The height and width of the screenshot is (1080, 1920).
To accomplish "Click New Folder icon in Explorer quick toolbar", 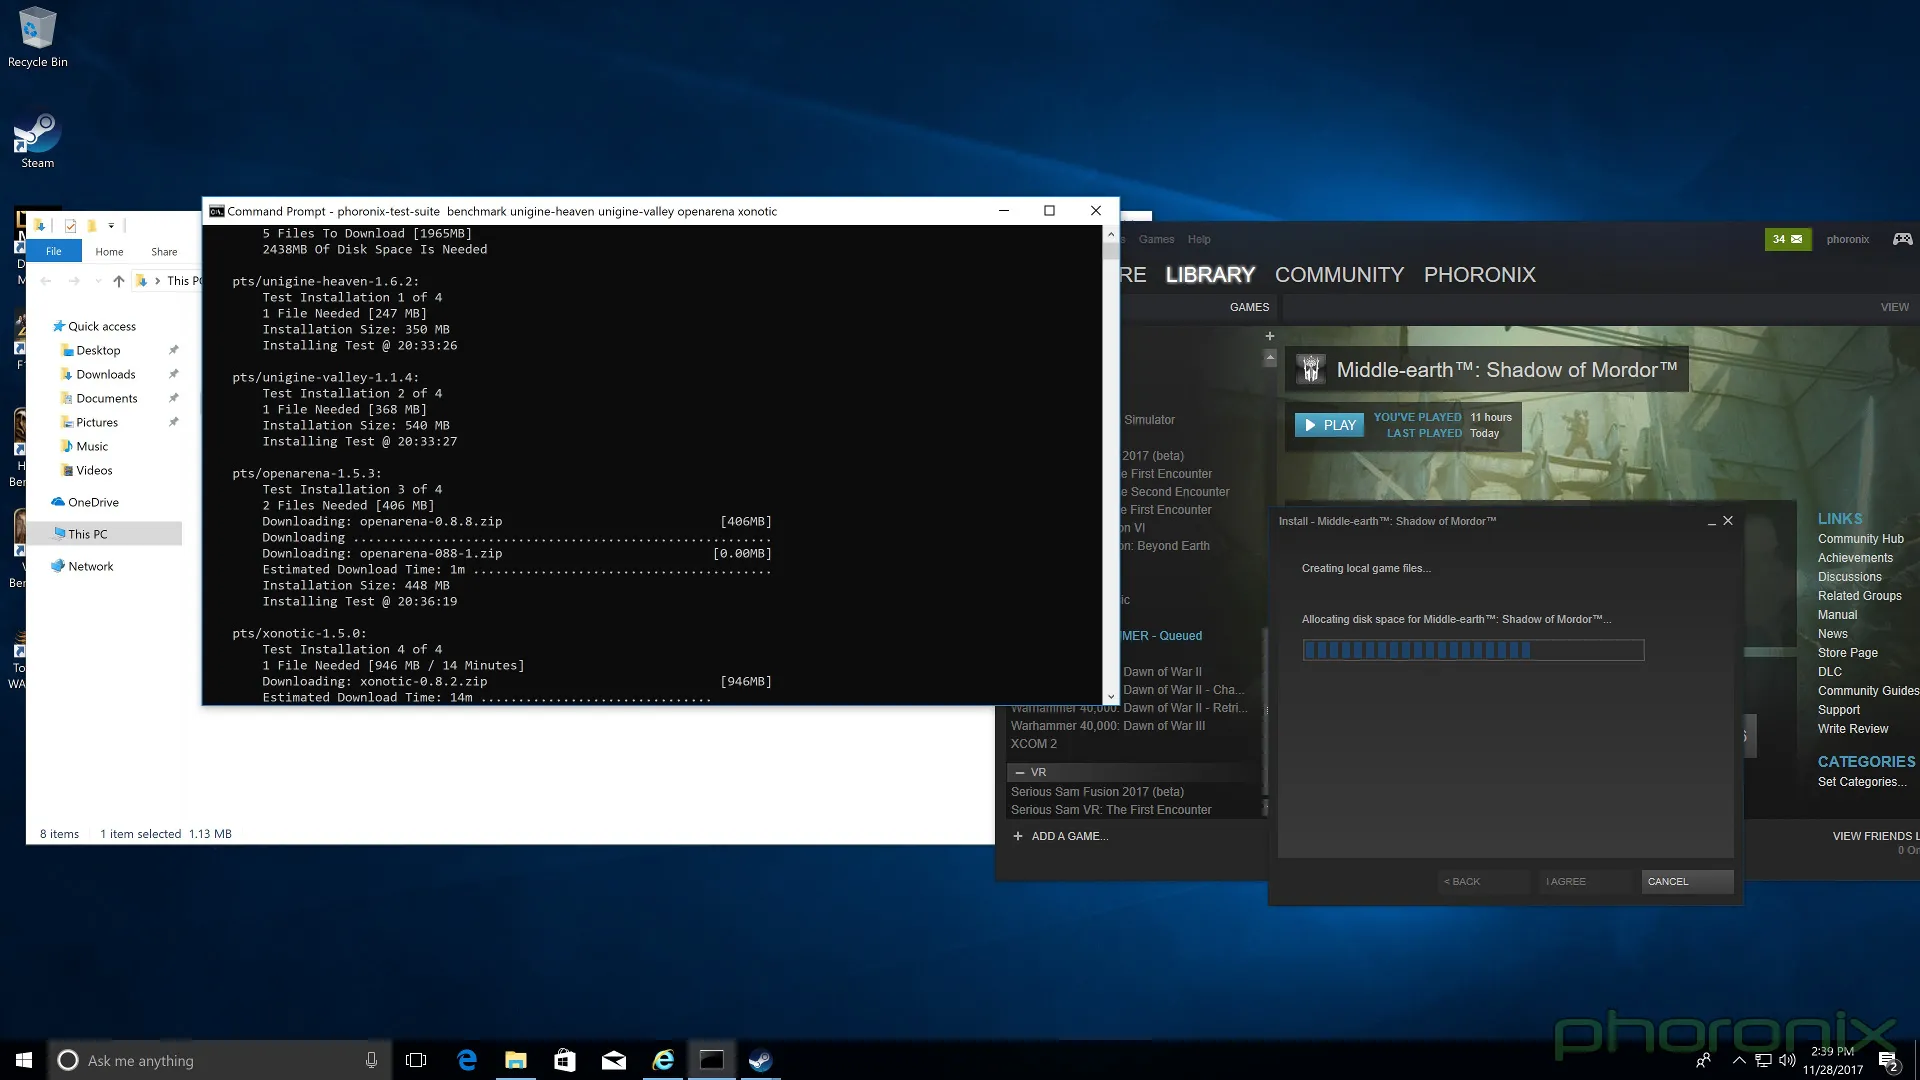I will 91,226.
